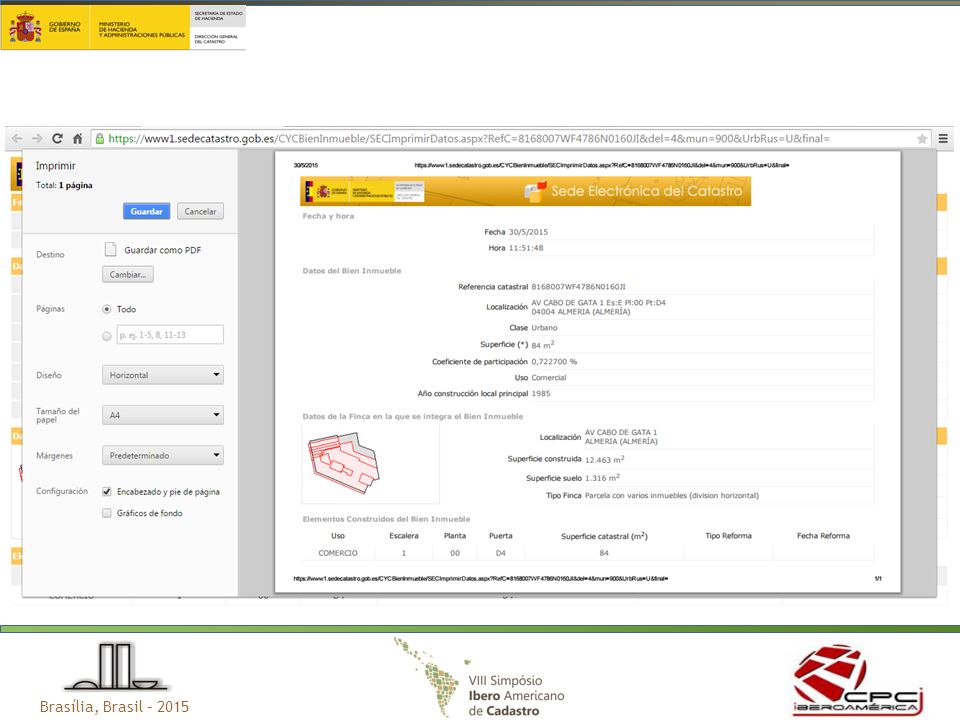Click the Cambiar... destination button
This screenshot has width=960, height=720.
(128, 274)
